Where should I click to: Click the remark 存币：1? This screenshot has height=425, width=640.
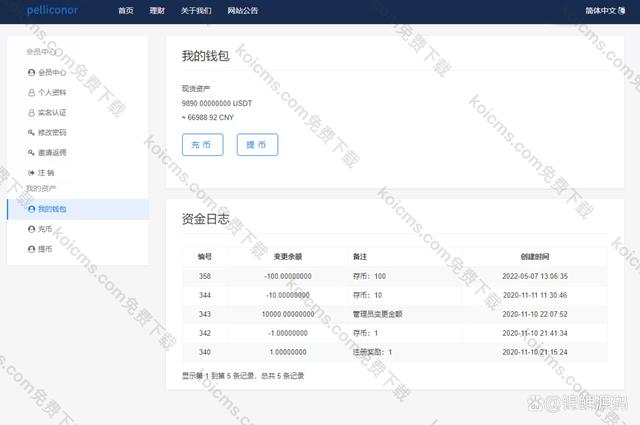click(366, 333)
